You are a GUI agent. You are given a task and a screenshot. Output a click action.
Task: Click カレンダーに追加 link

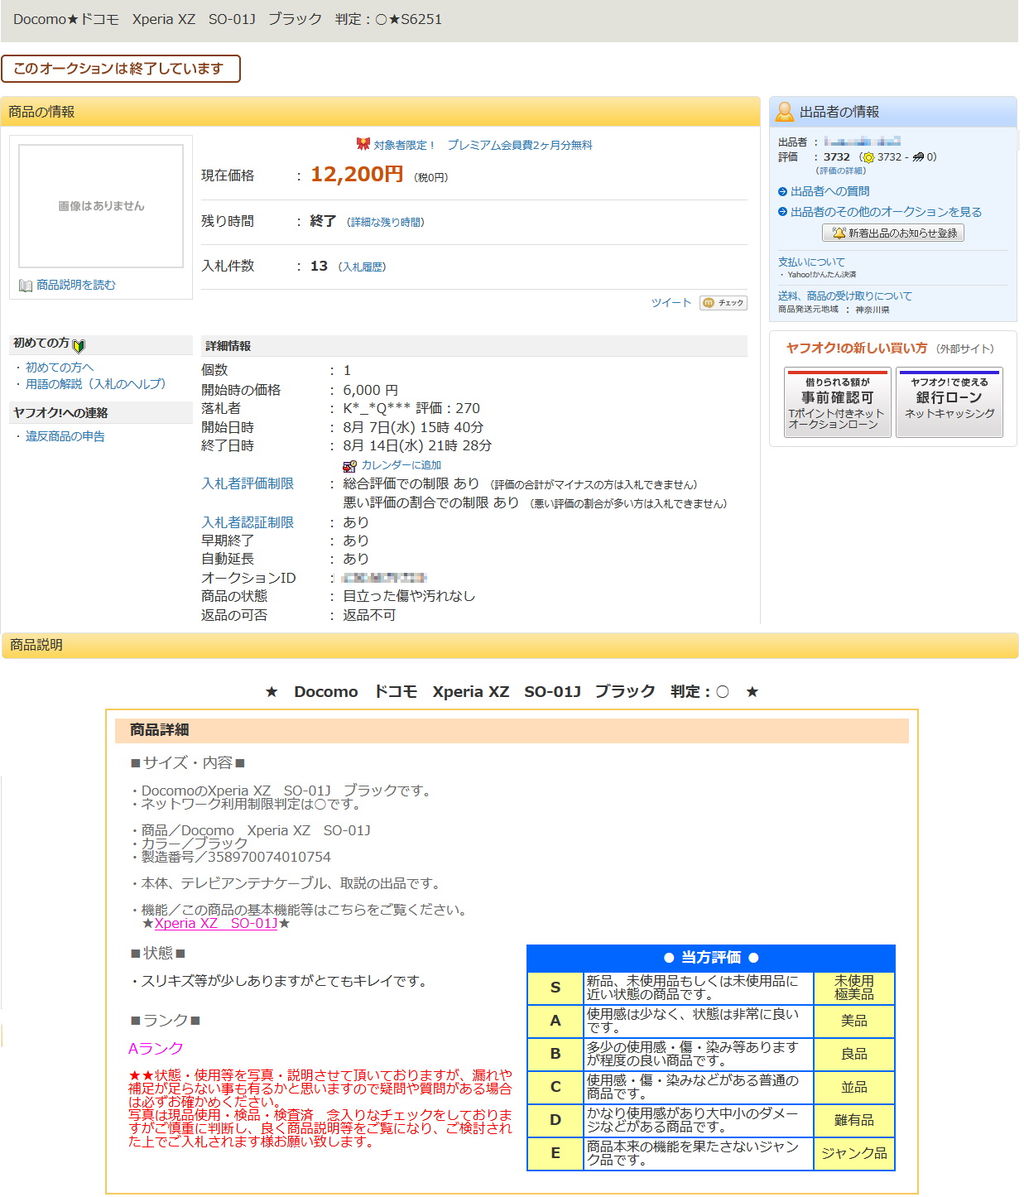pyautogui.click(x=401, y=465)
